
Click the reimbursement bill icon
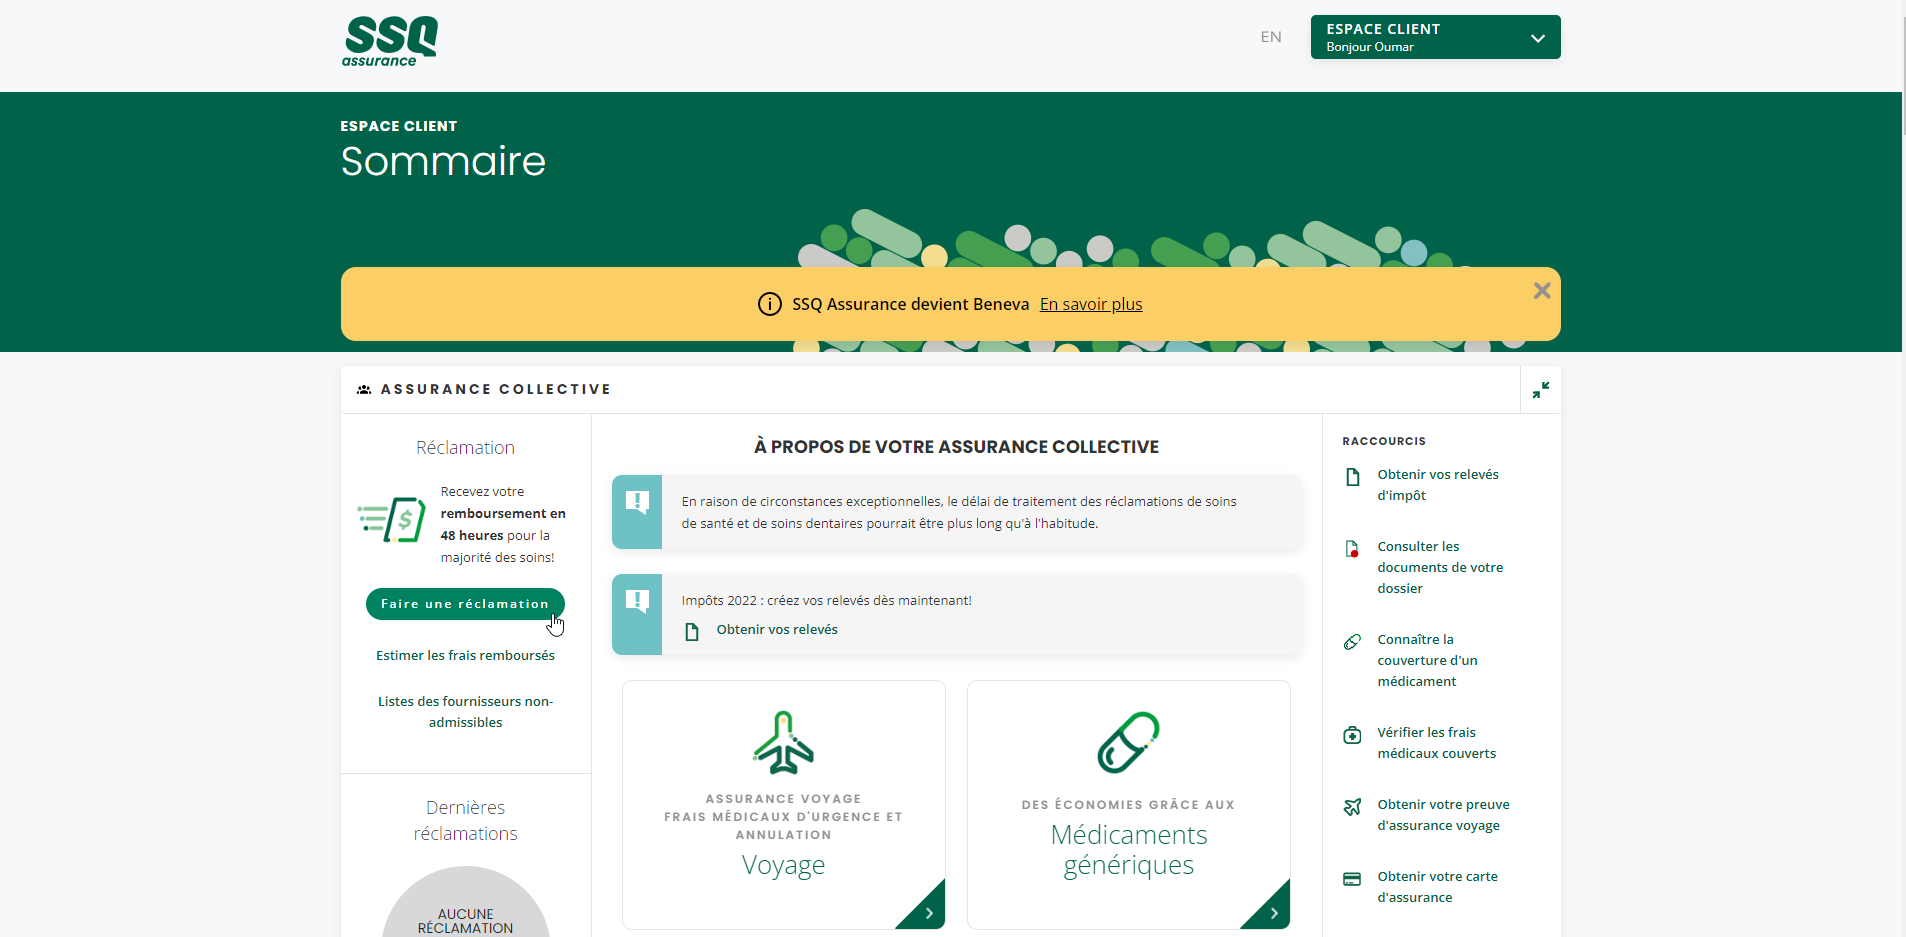[x=392, y=520]
